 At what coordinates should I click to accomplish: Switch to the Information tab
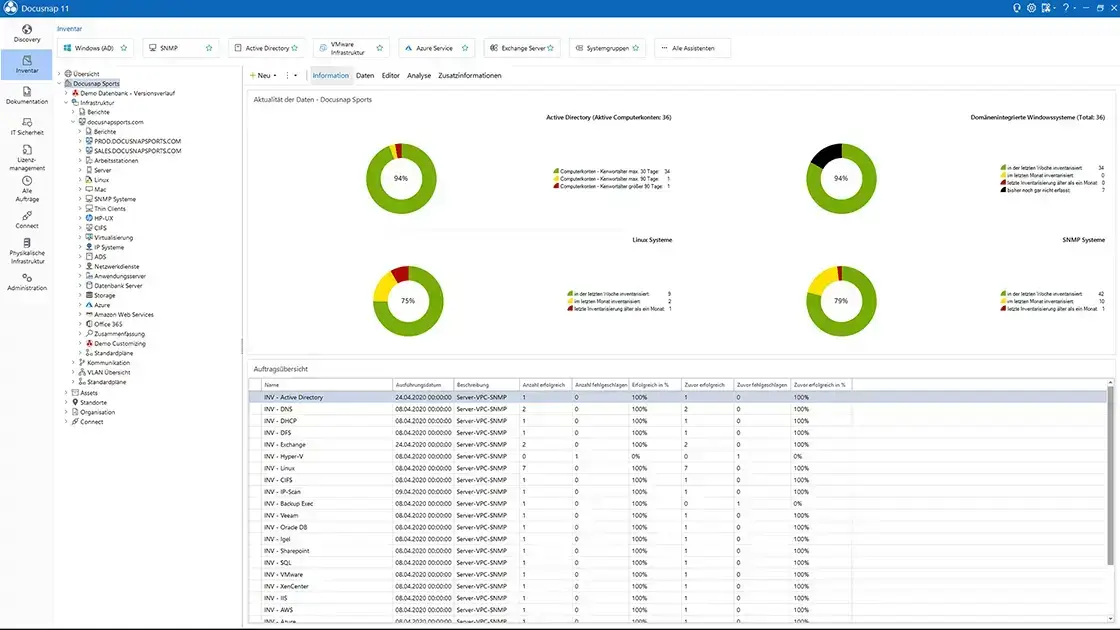tap(330, 75)
